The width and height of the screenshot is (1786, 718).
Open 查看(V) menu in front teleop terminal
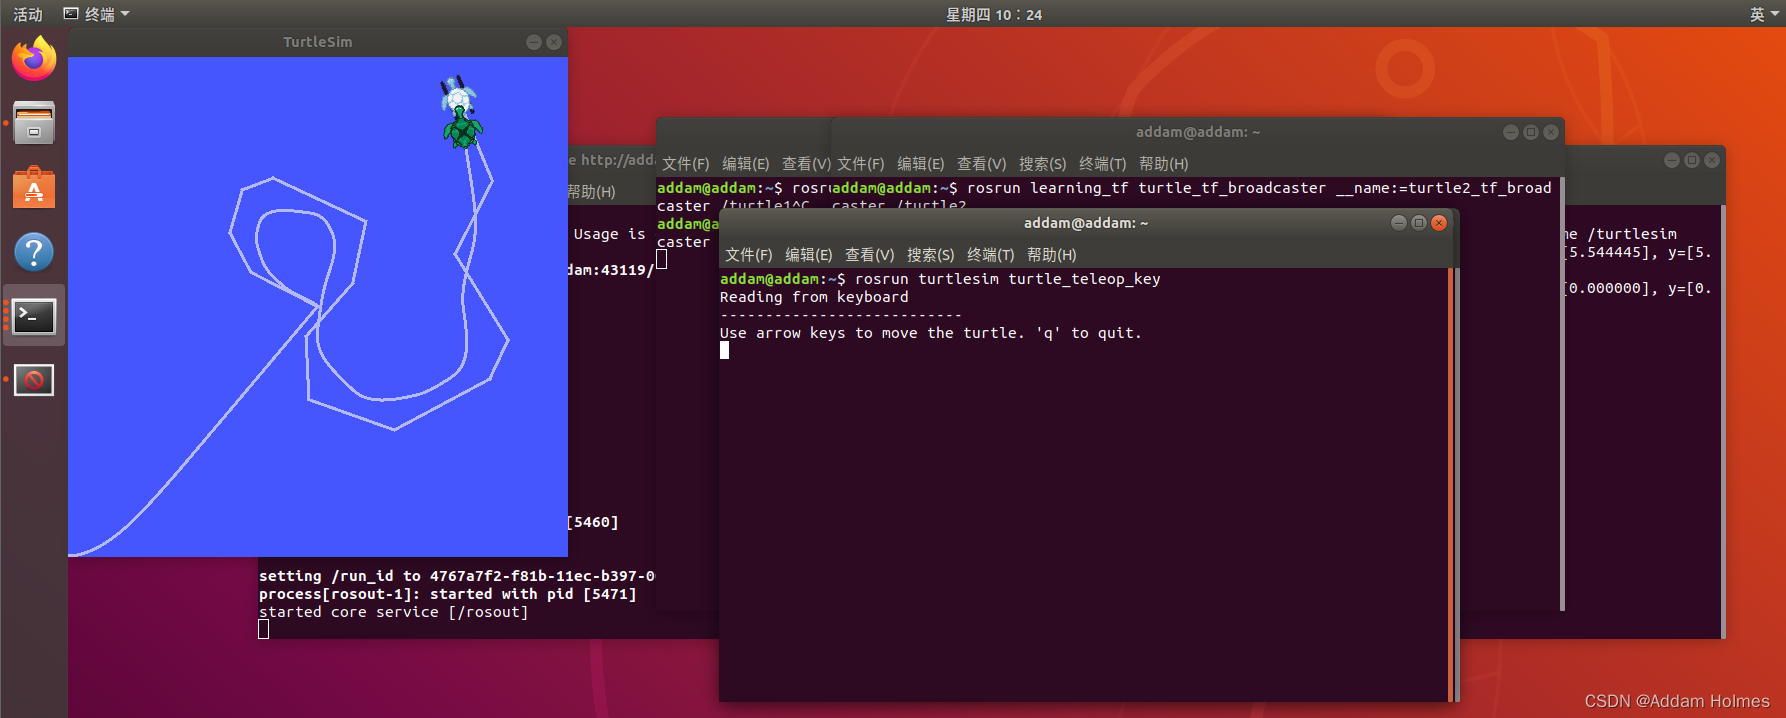tap(870, 255)
